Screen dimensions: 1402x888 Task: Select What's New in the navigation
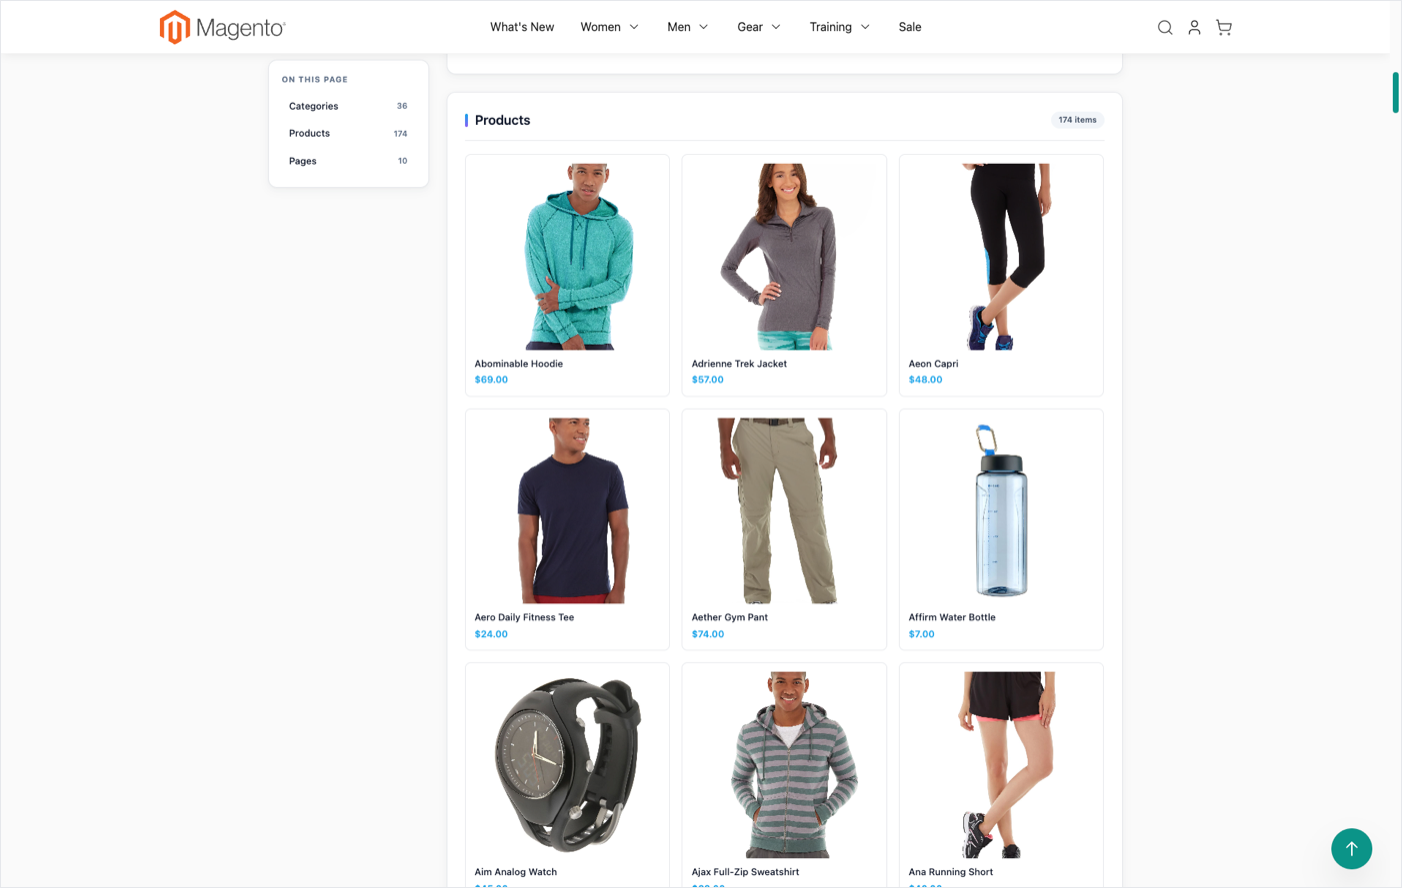[521, 27]
